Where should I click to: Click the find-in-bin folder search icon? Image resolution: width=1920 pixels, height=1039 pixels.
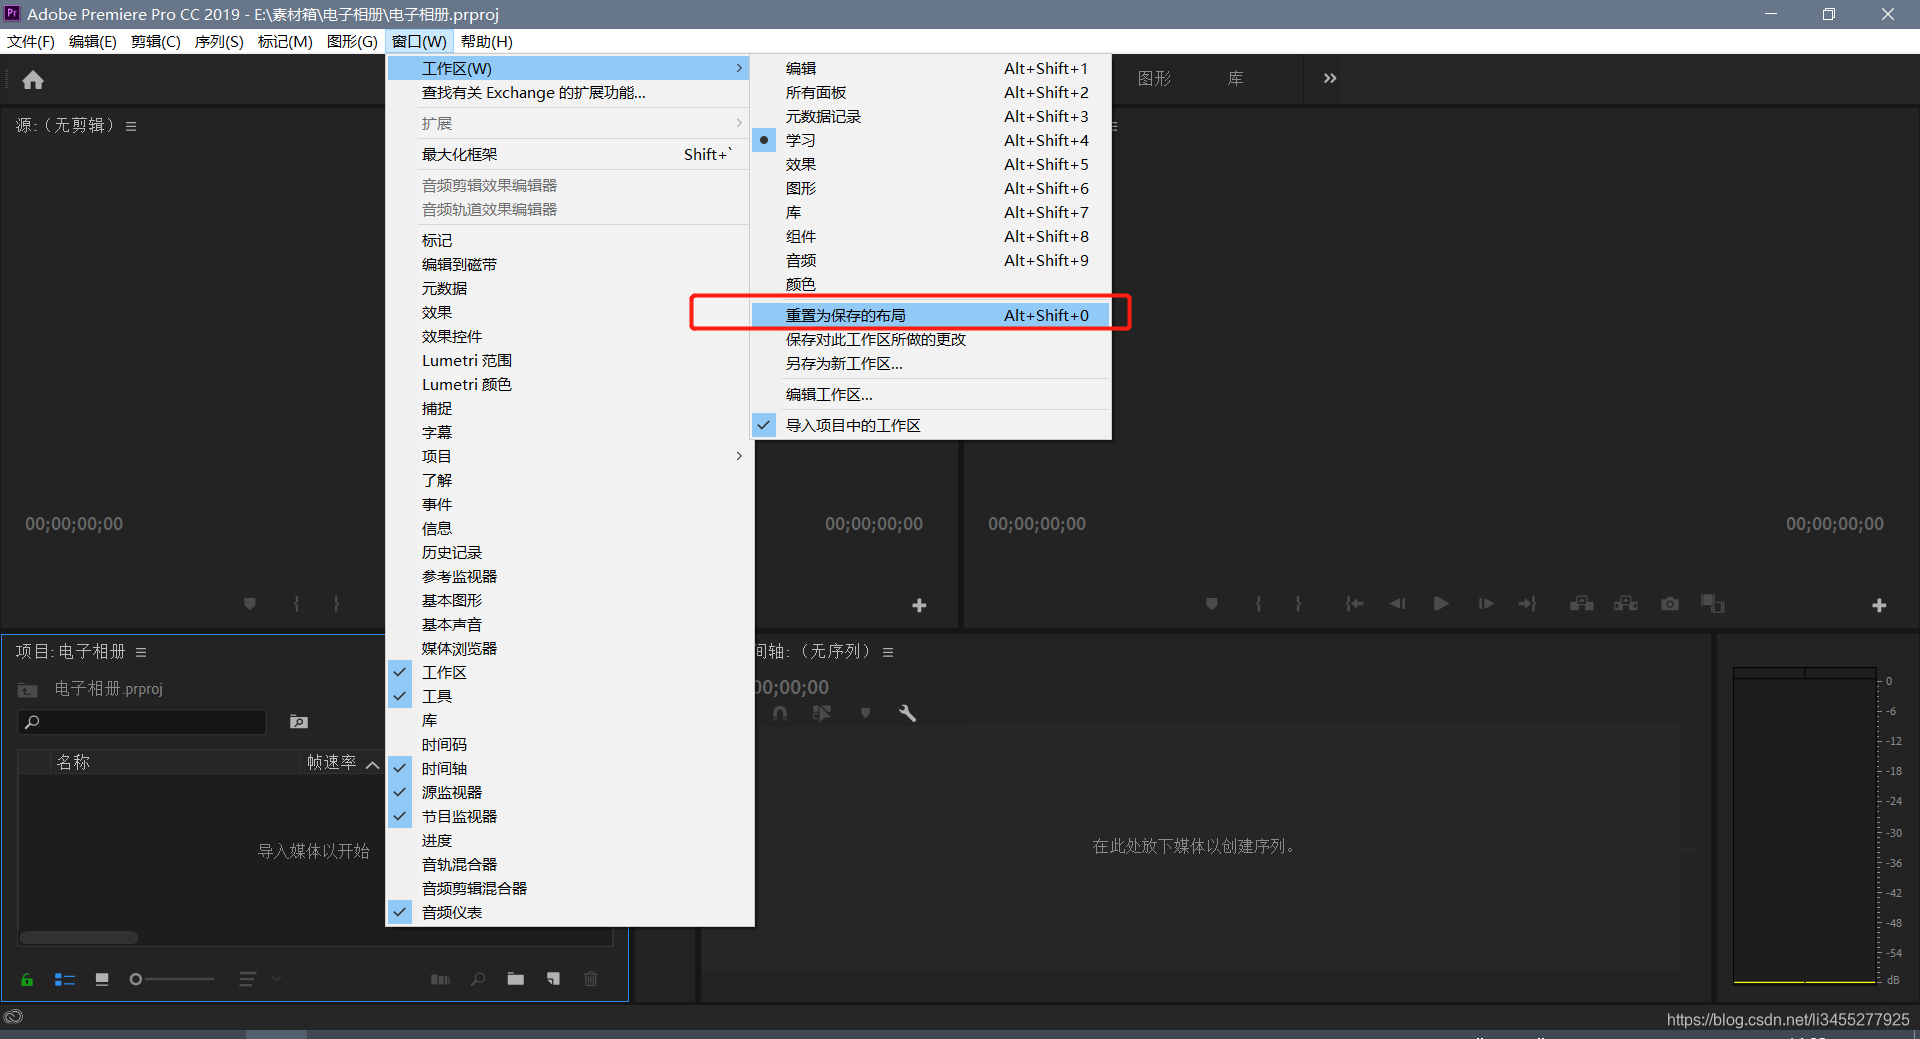click(299, 722)
